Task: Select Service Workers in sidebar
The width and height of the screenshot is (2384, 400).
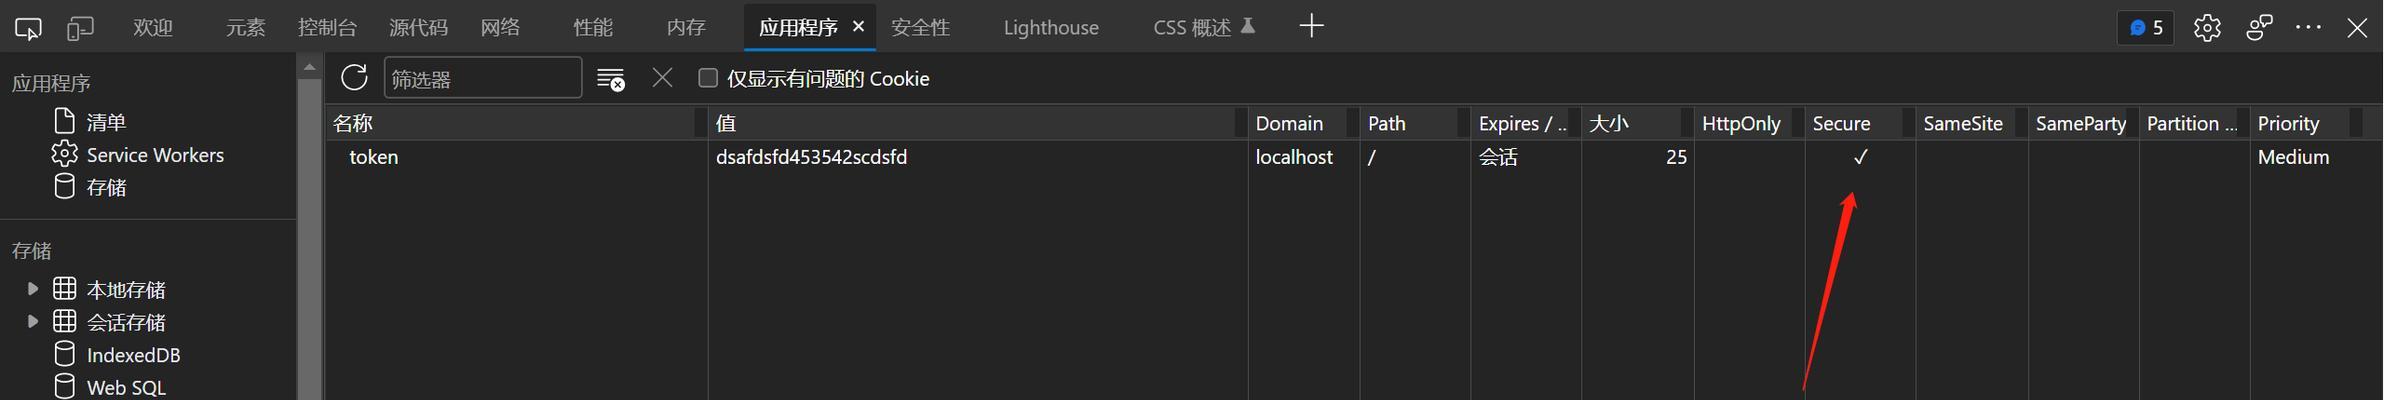Action: point(155,155)
